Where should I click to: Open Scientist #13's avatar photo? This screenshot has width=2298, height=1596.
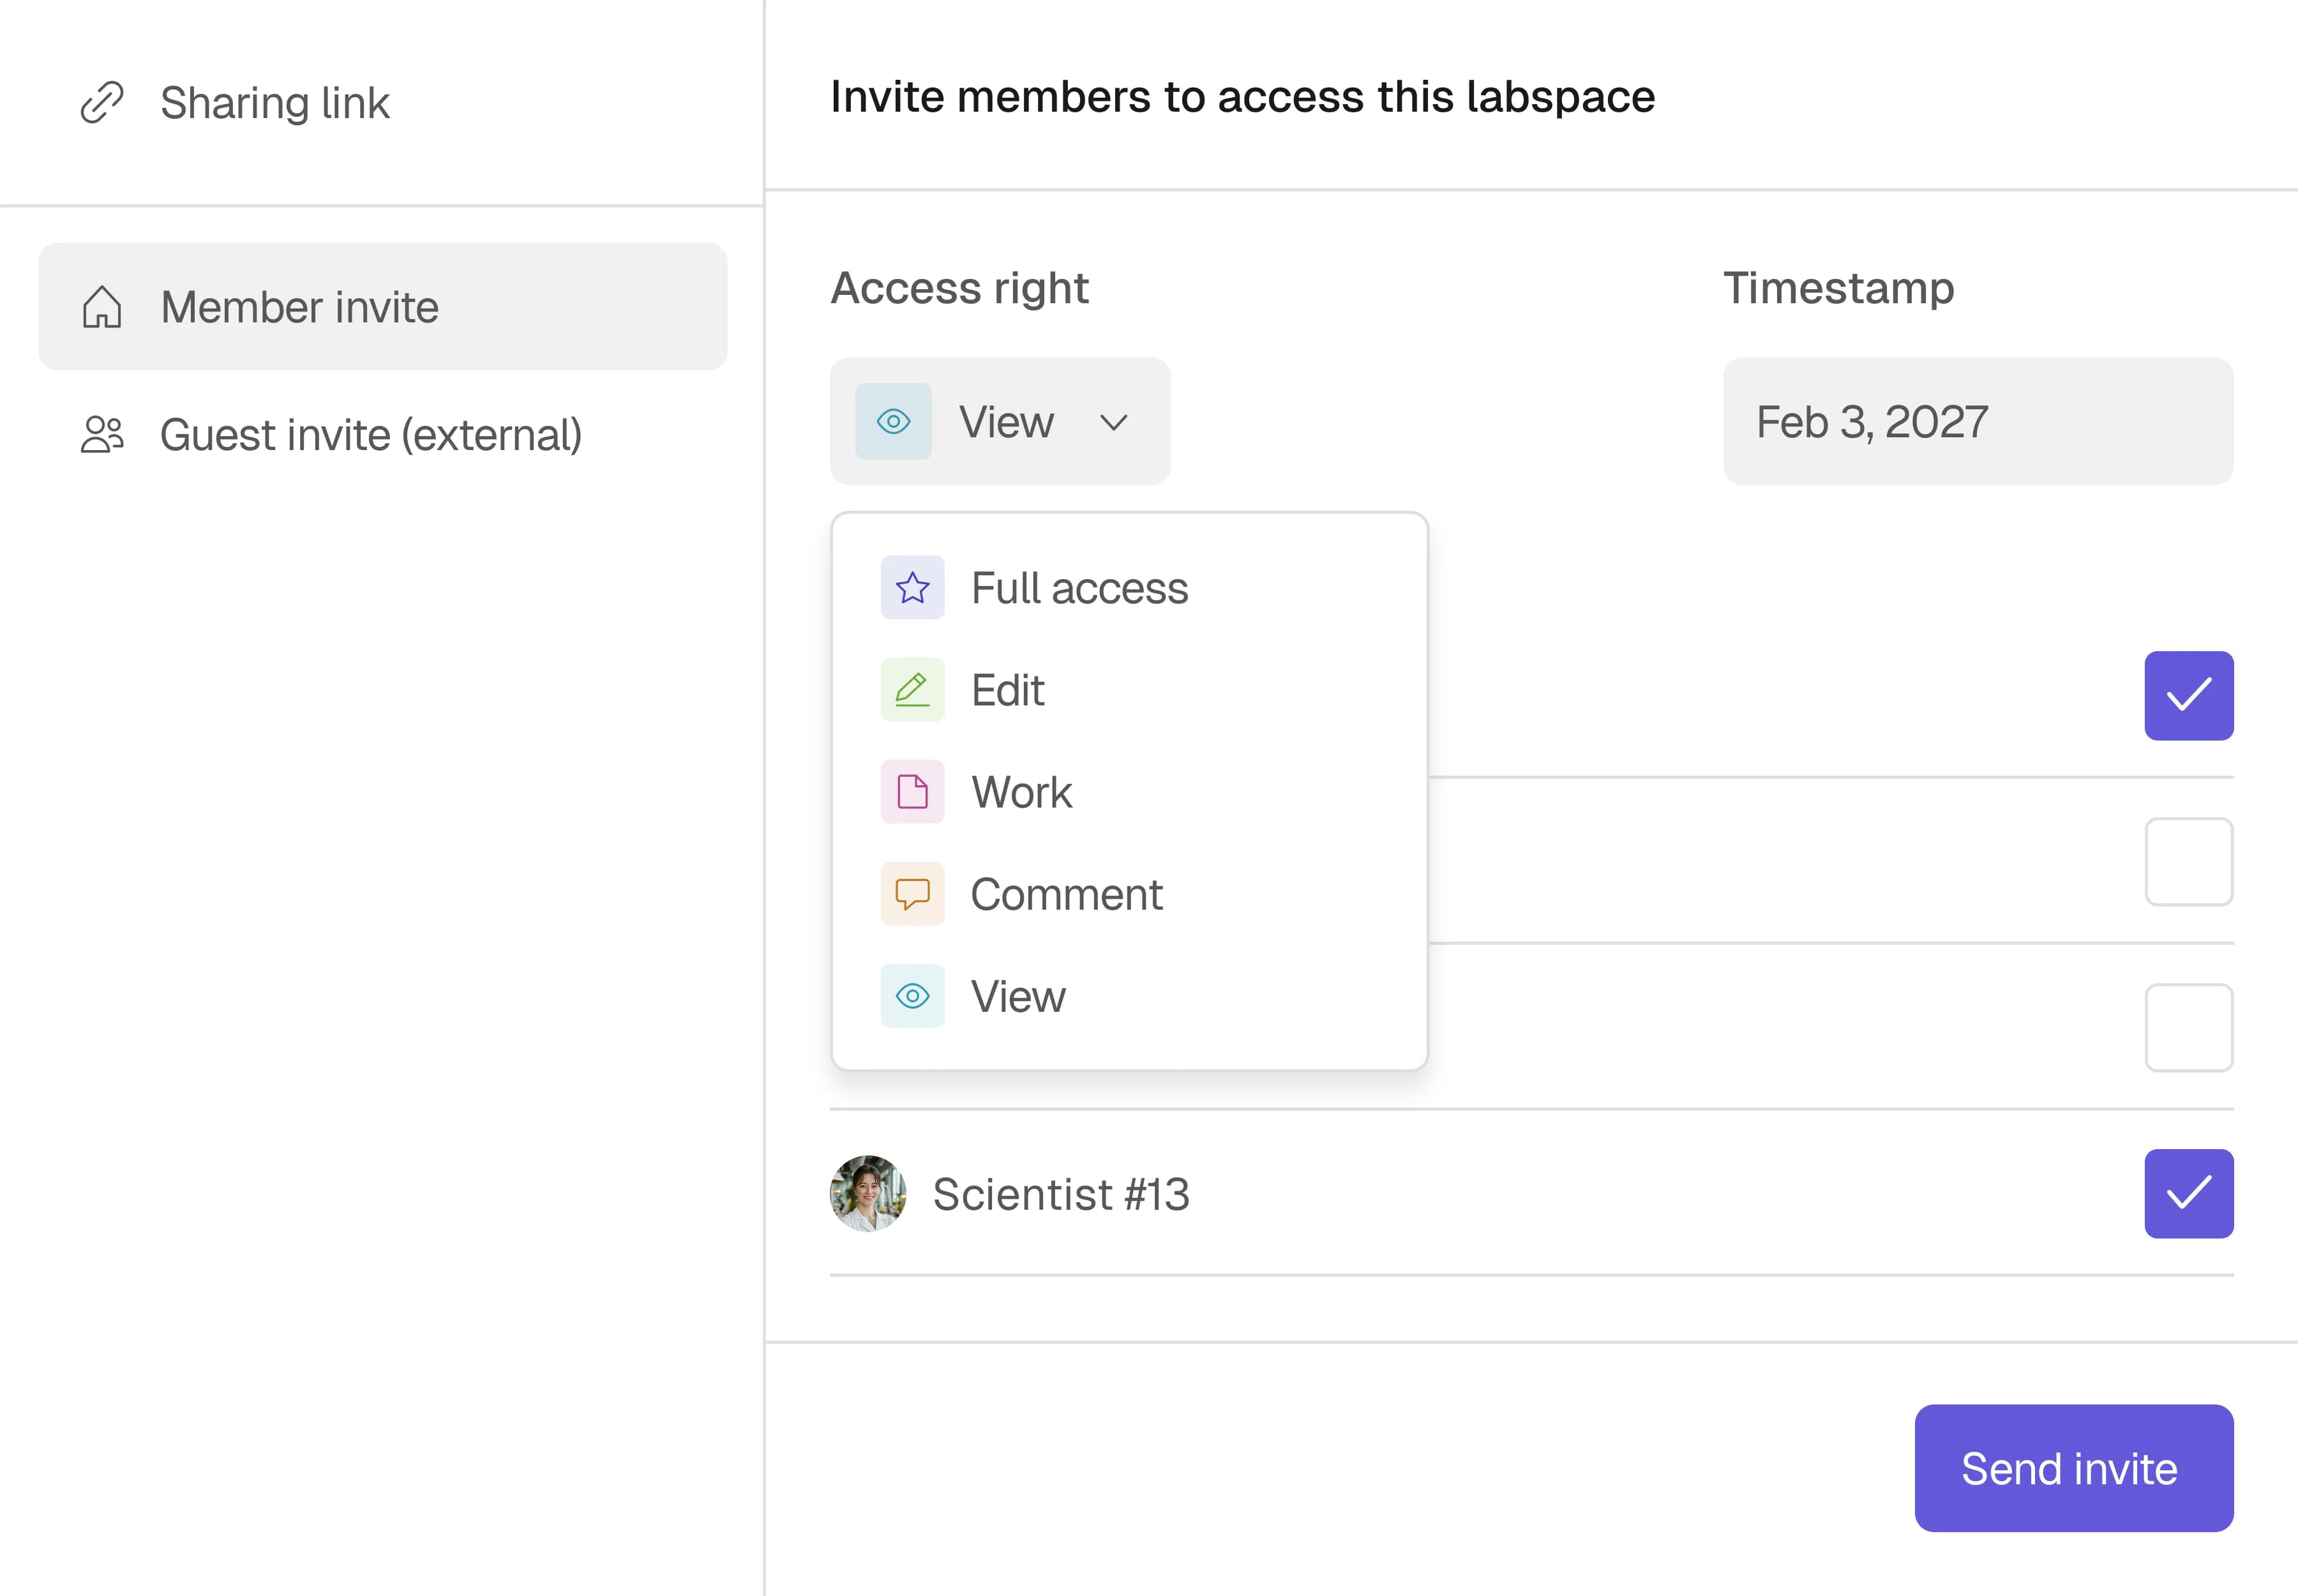(868, 1193)
